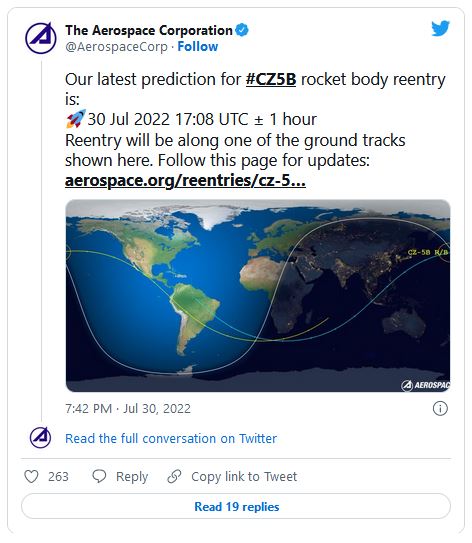The width and height of the screenshot is (472, 543).
Task: Open the aerospace.org/reentries link
Action: click(185, 180)
